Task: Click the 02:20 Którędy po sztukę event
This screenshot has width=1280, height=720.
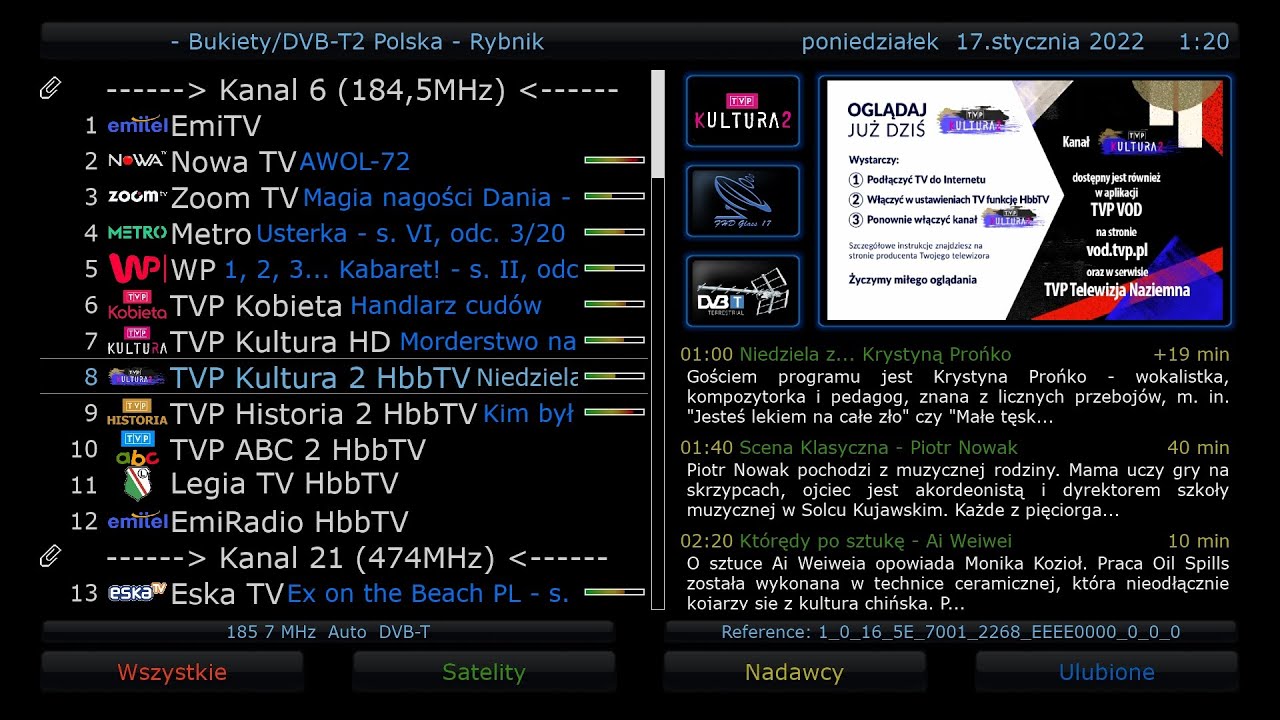Action: [x=955, y=572]
